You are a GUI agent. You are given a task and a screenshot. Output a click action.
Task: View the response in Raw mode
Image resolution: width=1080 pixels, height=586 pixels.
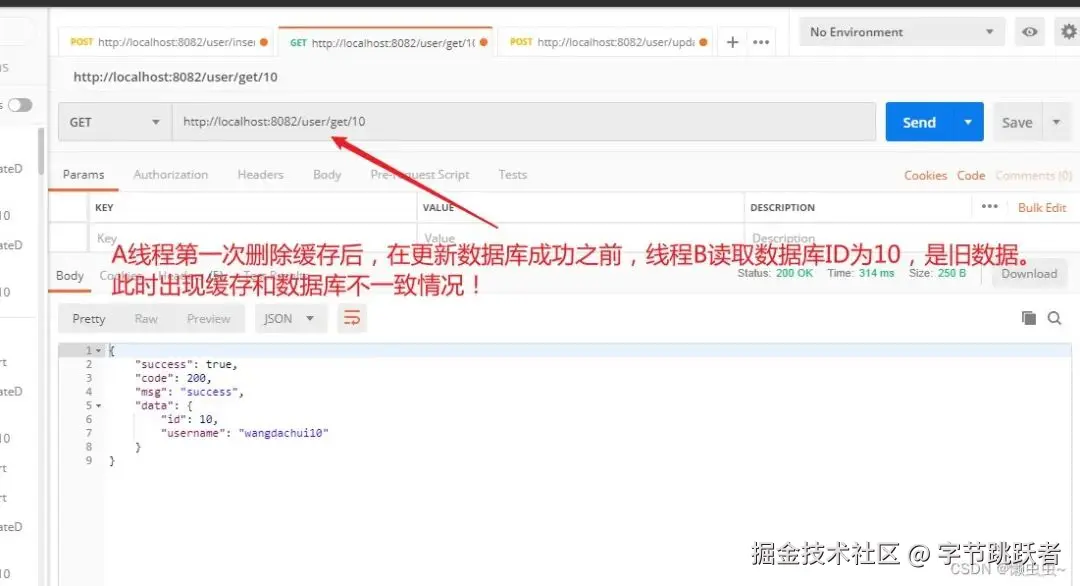point(145,318)
